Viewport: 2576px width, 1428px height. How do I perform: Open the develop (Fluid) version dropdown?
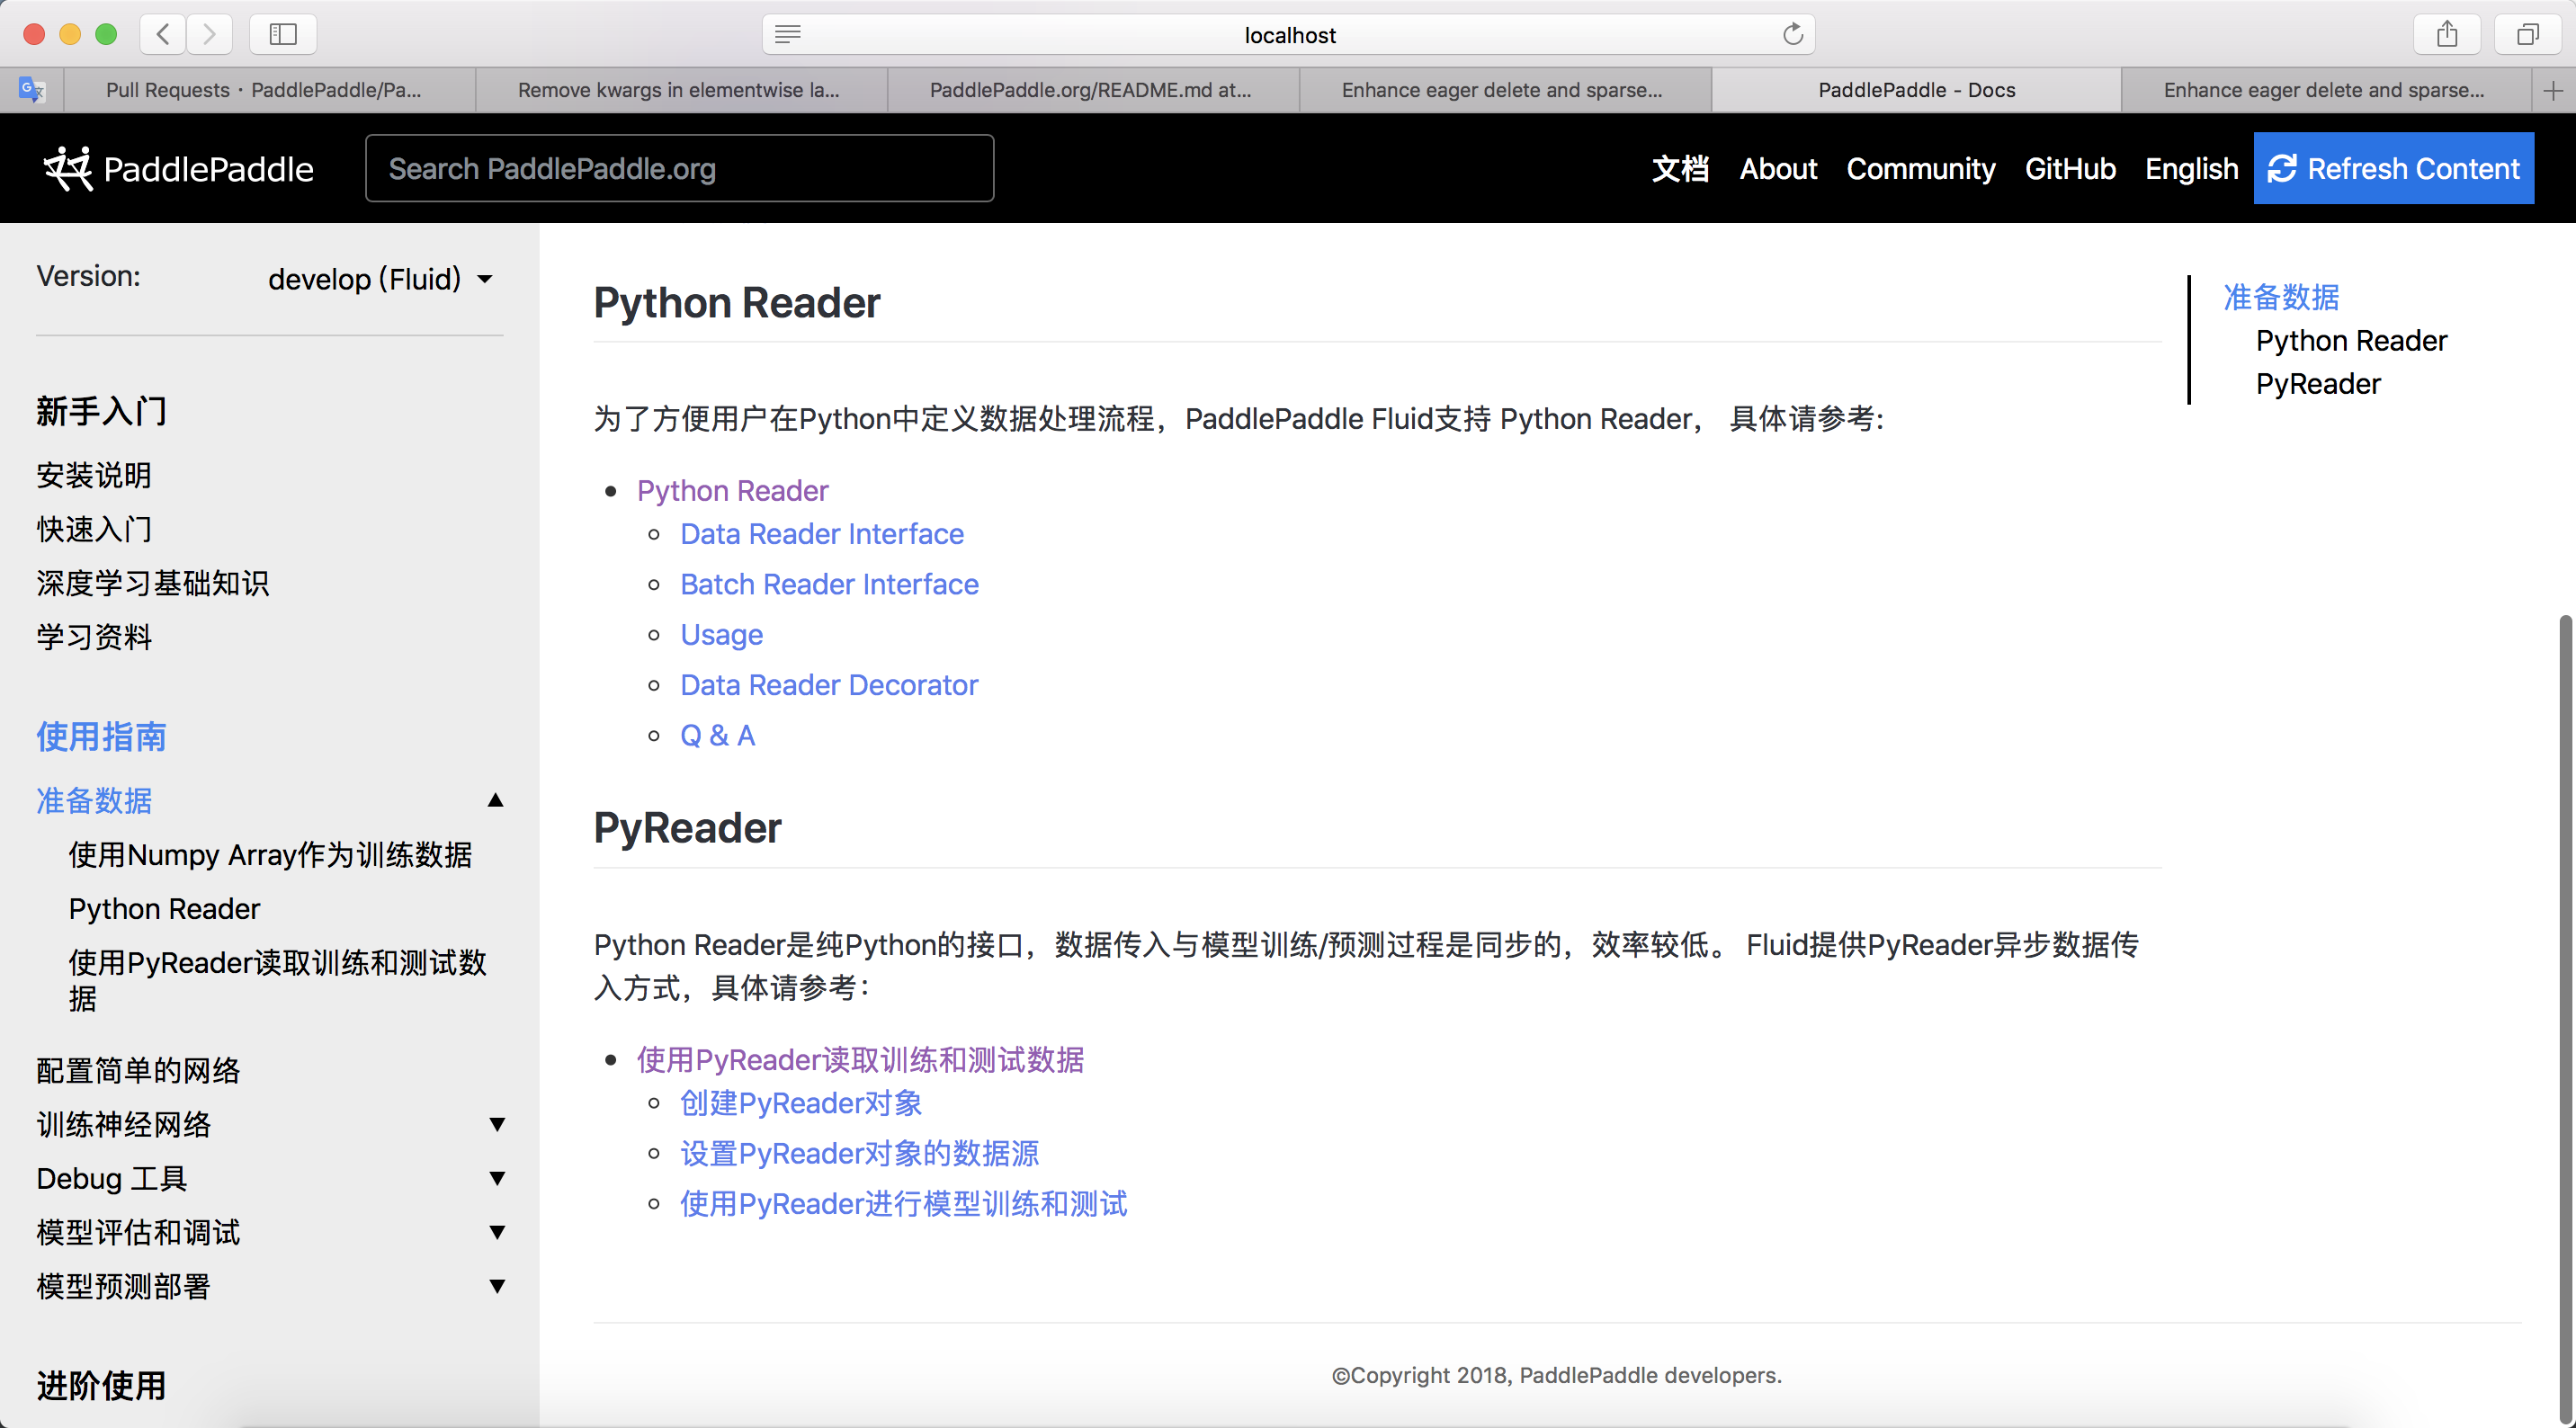[x=380, y=279]
